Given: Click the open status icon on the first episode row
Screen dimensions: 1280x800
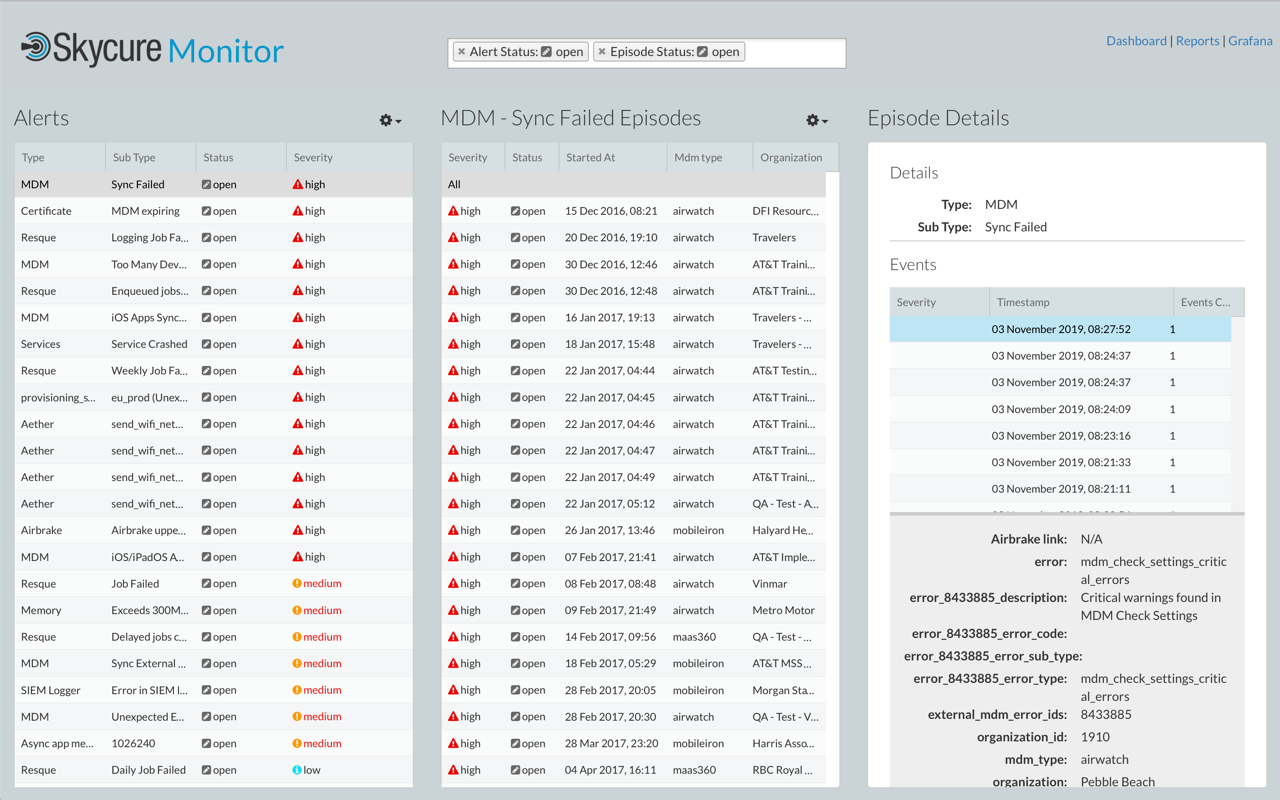Looking at the screenshot, I should point(514,211).
